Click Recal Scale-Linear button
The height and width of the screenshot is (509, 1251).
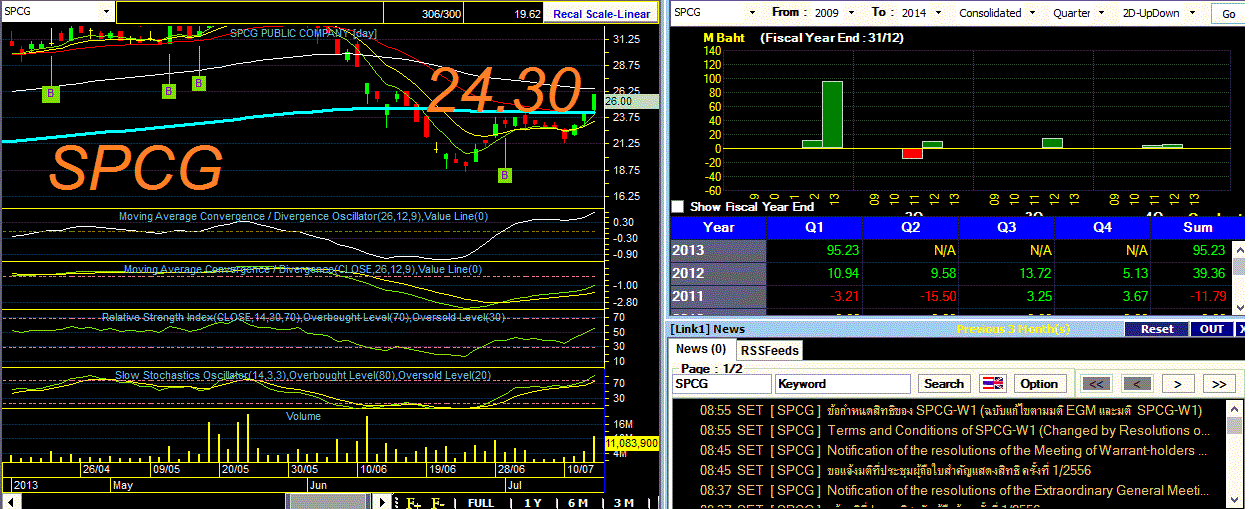point(603,14)
